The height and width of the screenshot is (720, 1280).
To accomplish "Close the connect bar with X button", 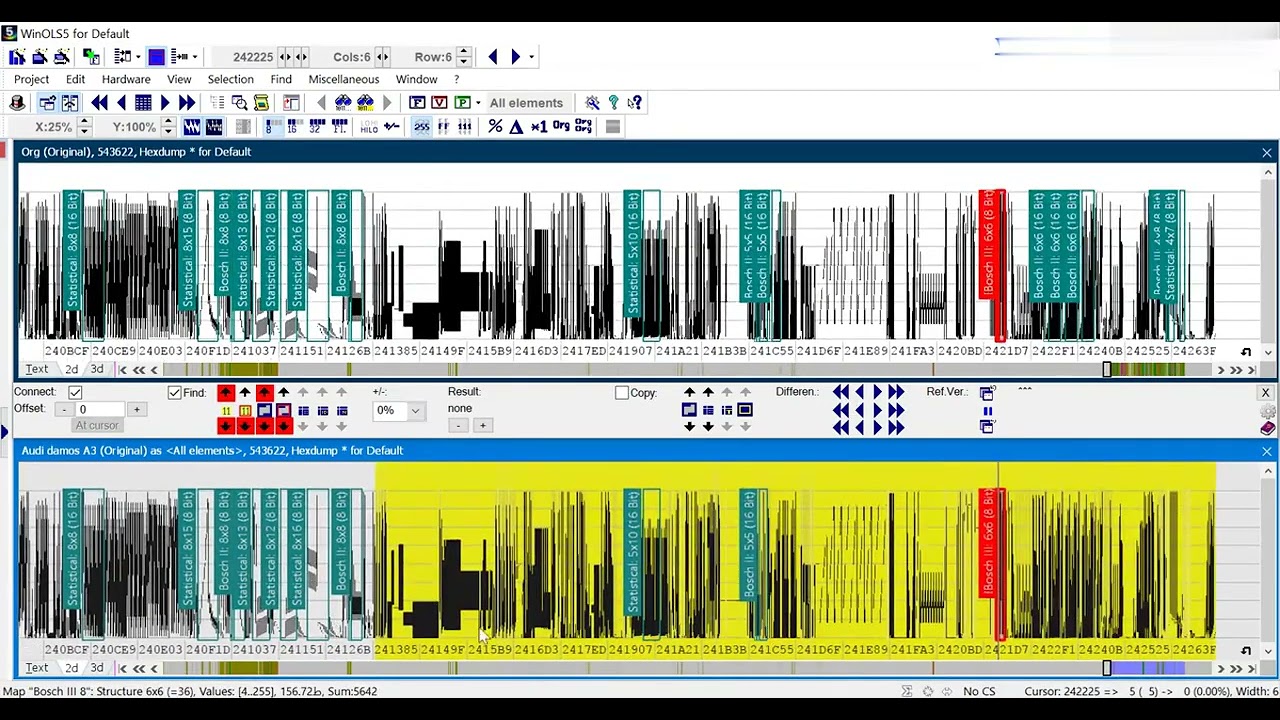I will point(1265,393).
